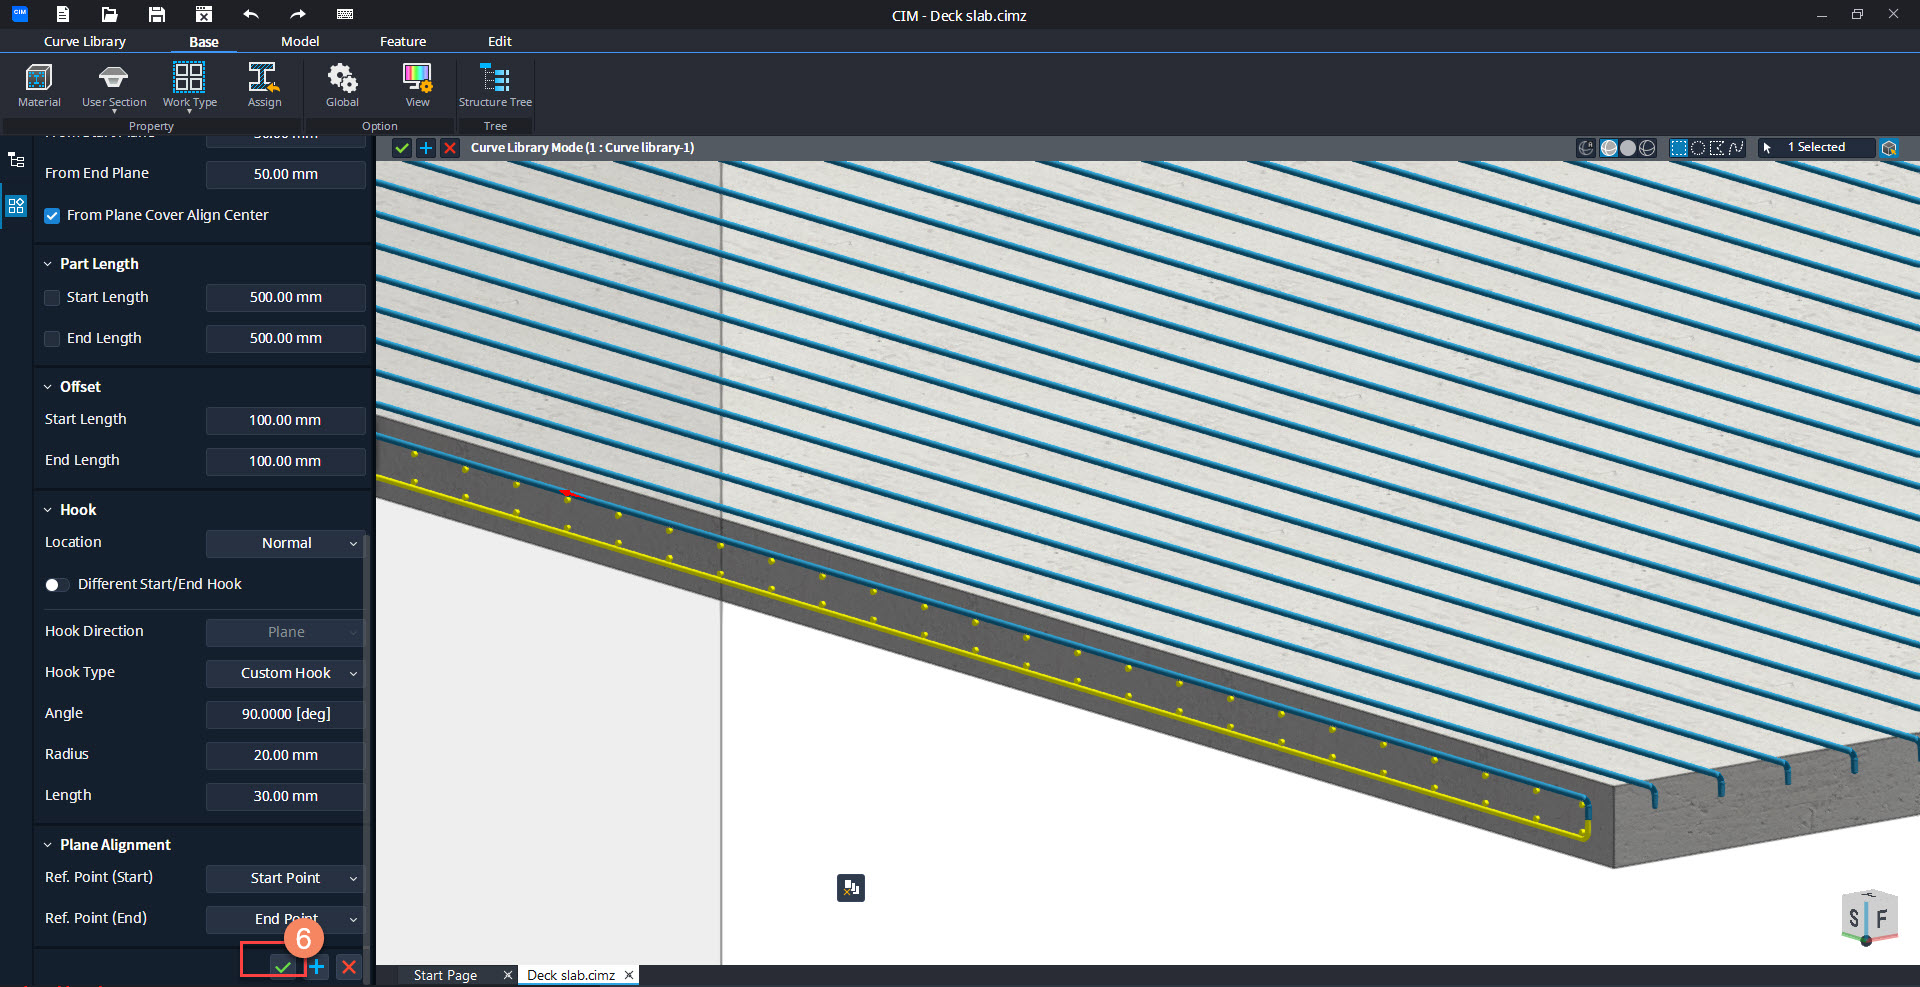1920x987 pixels.
Task: Open the Ref. Point (End) dropdown
Action: [285, 919]
